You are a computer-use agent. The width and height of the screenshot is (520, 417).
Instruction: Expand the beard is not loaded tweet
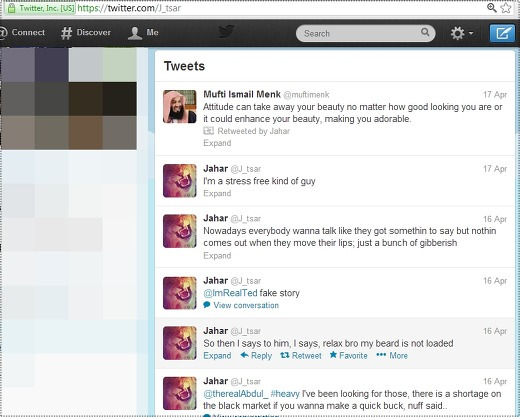coord(217,356)
